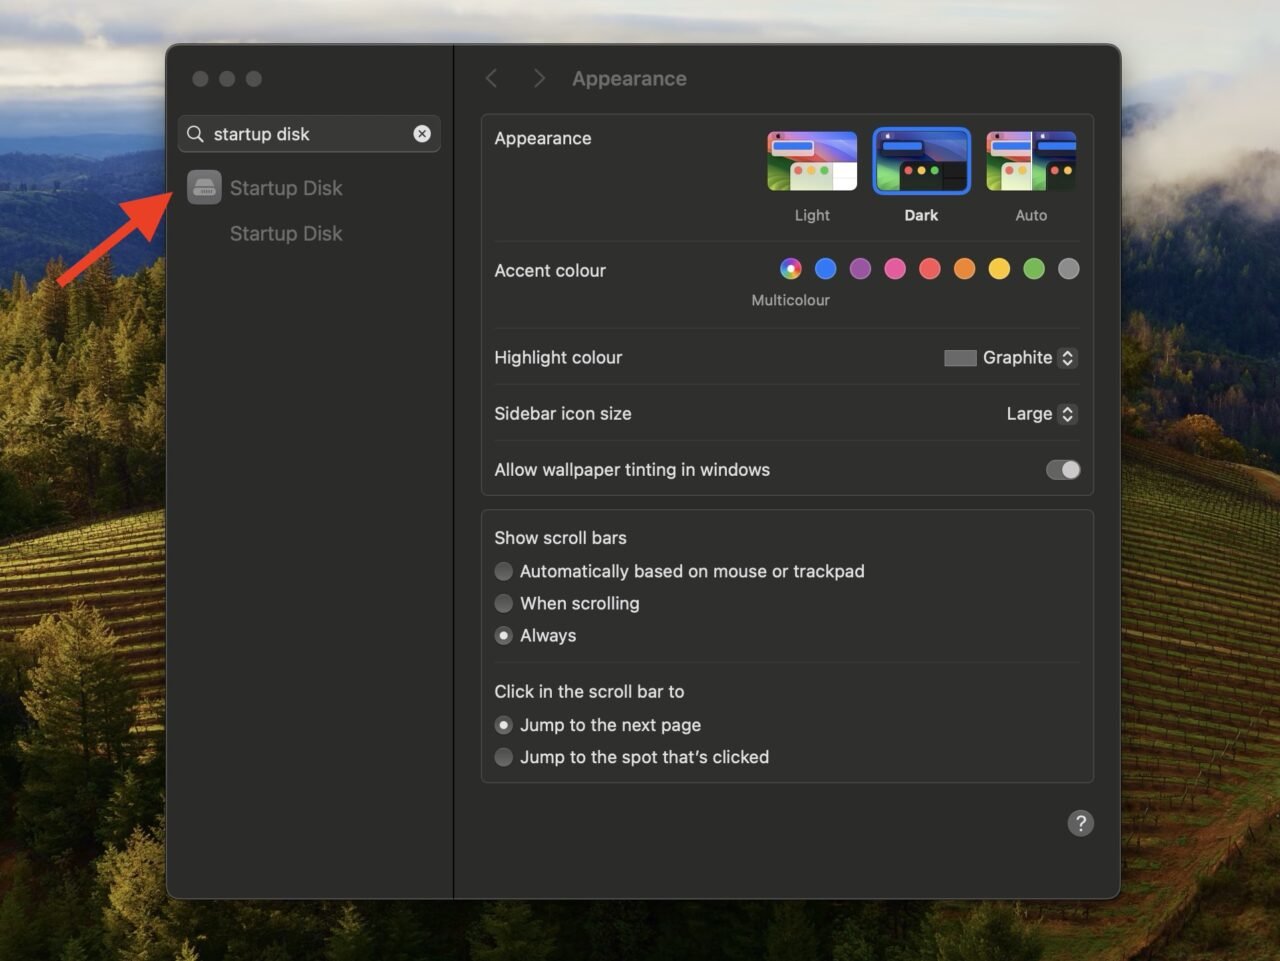Screen dimensions: 1280x961
Task: Go forward with the right chevron arrow
Action: 539,78
